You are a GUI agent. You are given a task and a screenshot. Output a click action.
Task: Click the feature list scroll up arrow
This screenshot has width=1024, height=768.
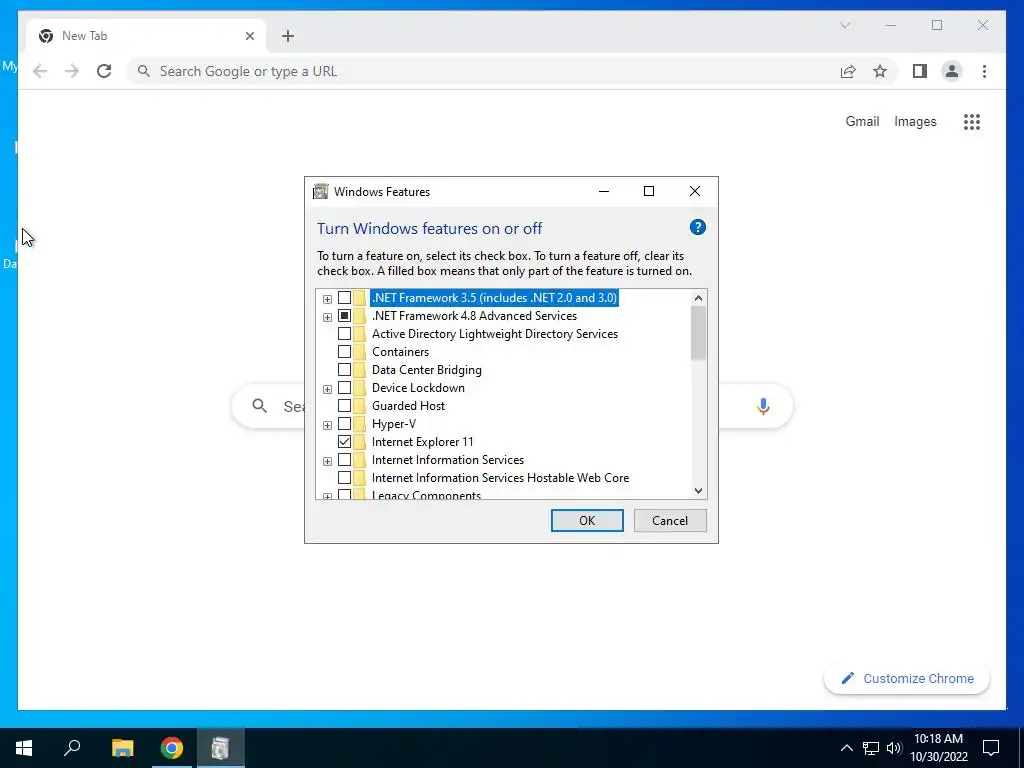point(698,298)
